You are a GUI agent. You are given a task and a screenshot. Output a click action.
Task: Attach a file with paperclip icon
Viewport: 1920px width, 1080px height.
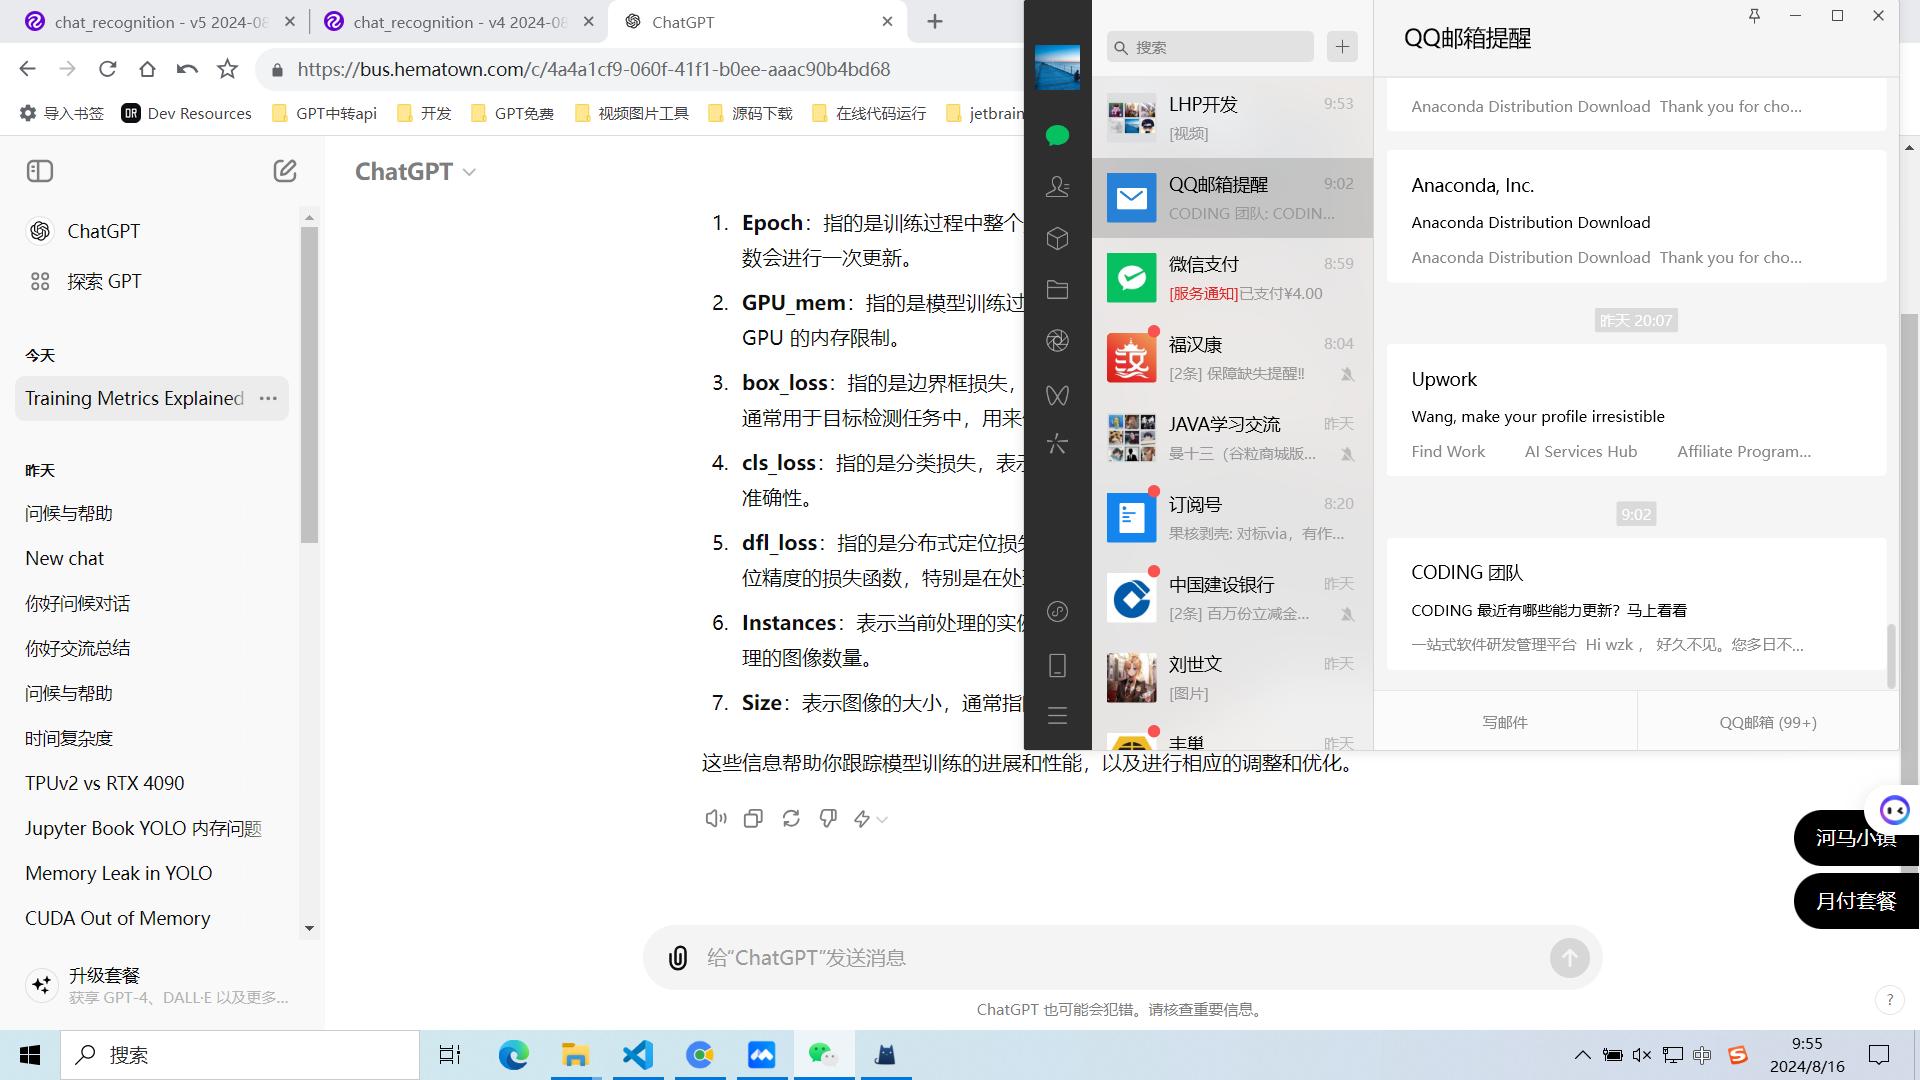point(678,958)
